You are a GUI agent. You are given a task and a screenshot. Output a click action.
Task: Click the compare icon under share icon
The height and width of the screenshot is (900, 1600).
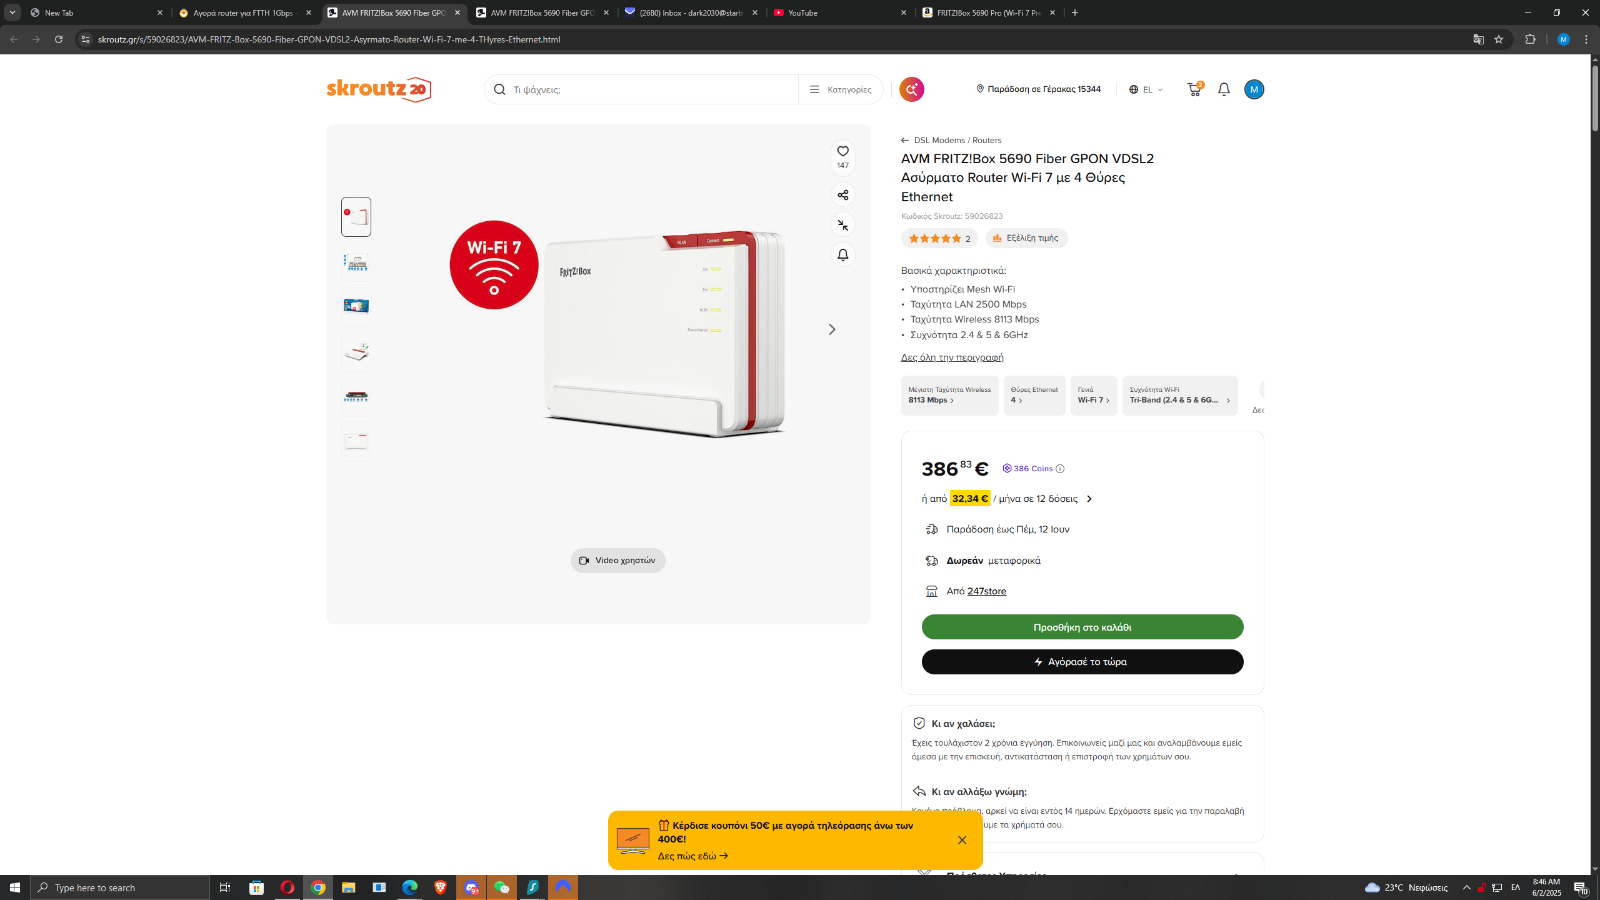pyautogui.click(x=843, y=225)
